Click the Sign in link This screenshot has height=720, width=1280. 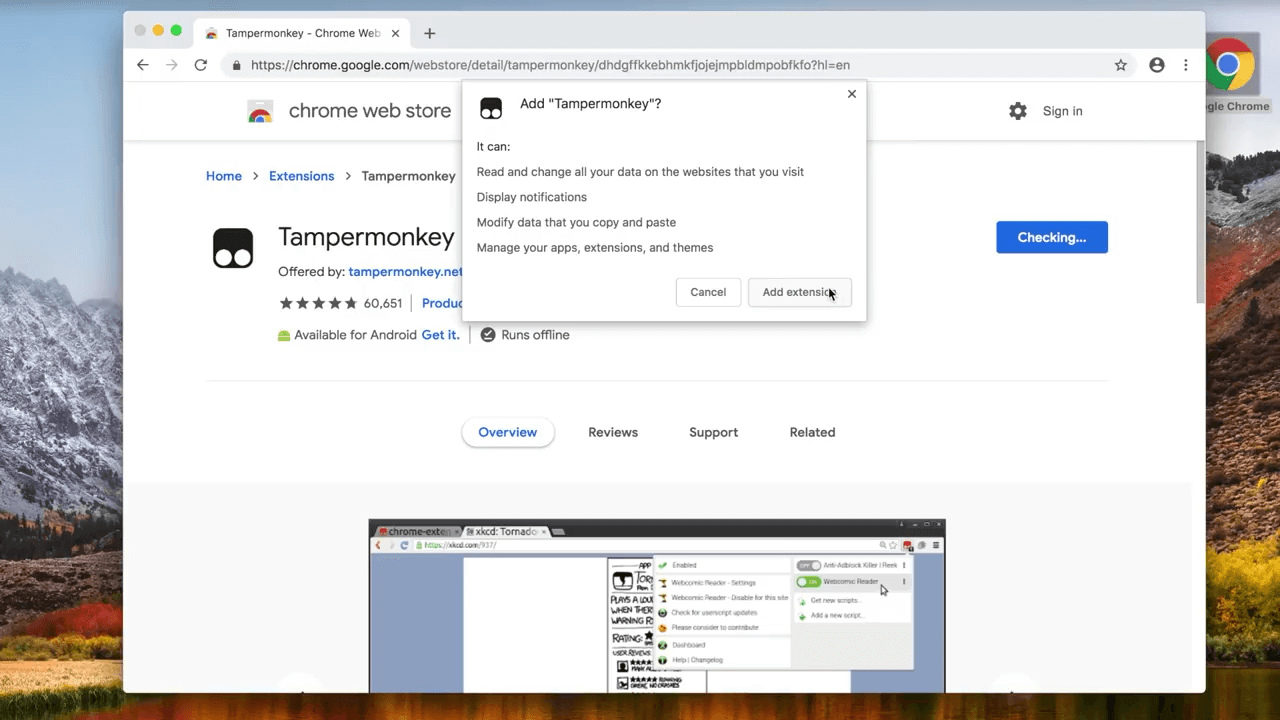(1062, 111)
